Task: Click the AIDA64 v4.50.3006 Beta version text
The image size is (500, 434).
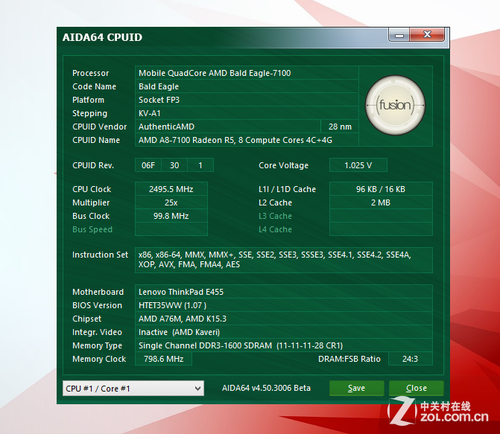Action: pyautogui.click(x=266, y=388)
